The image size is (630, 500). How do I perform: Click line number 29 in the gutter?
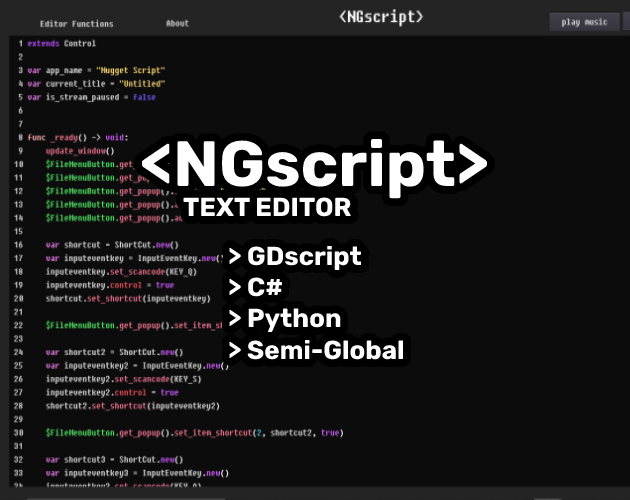pos(18,419)
